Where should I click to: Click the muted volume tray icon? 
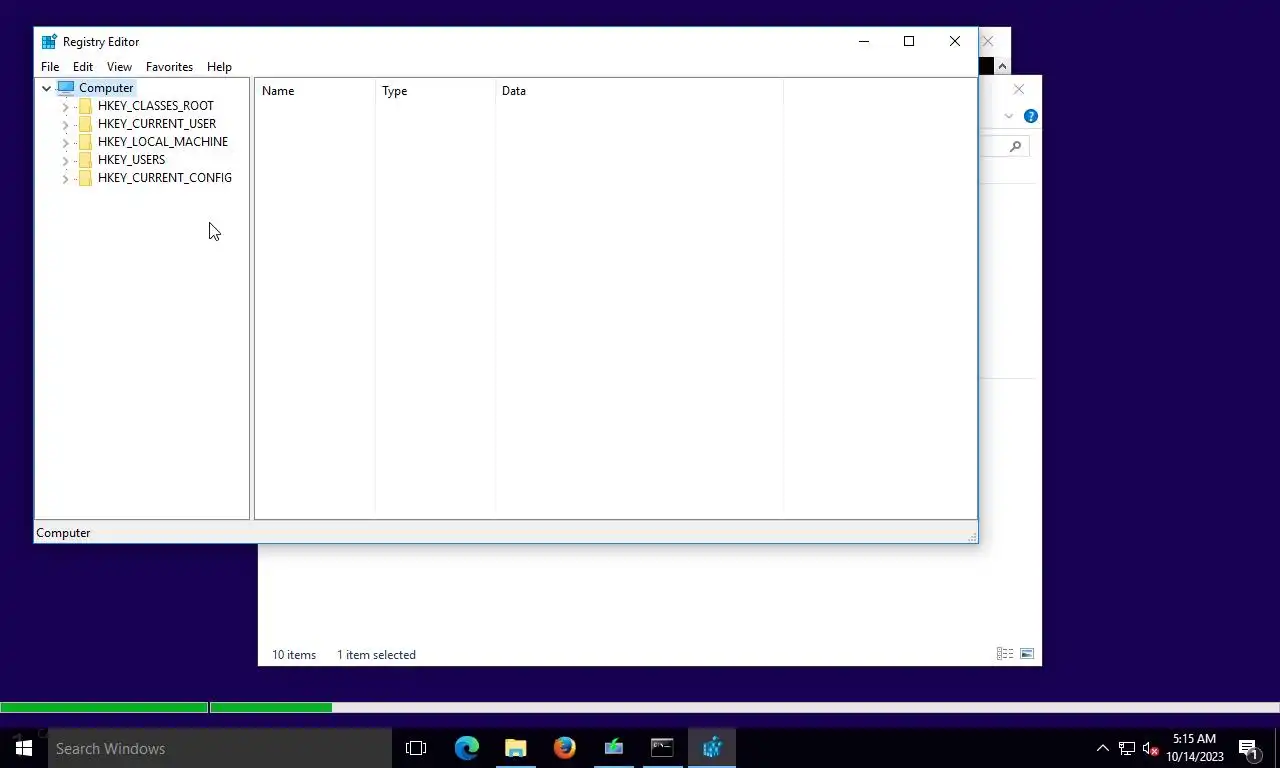[x=1150, y=748]
